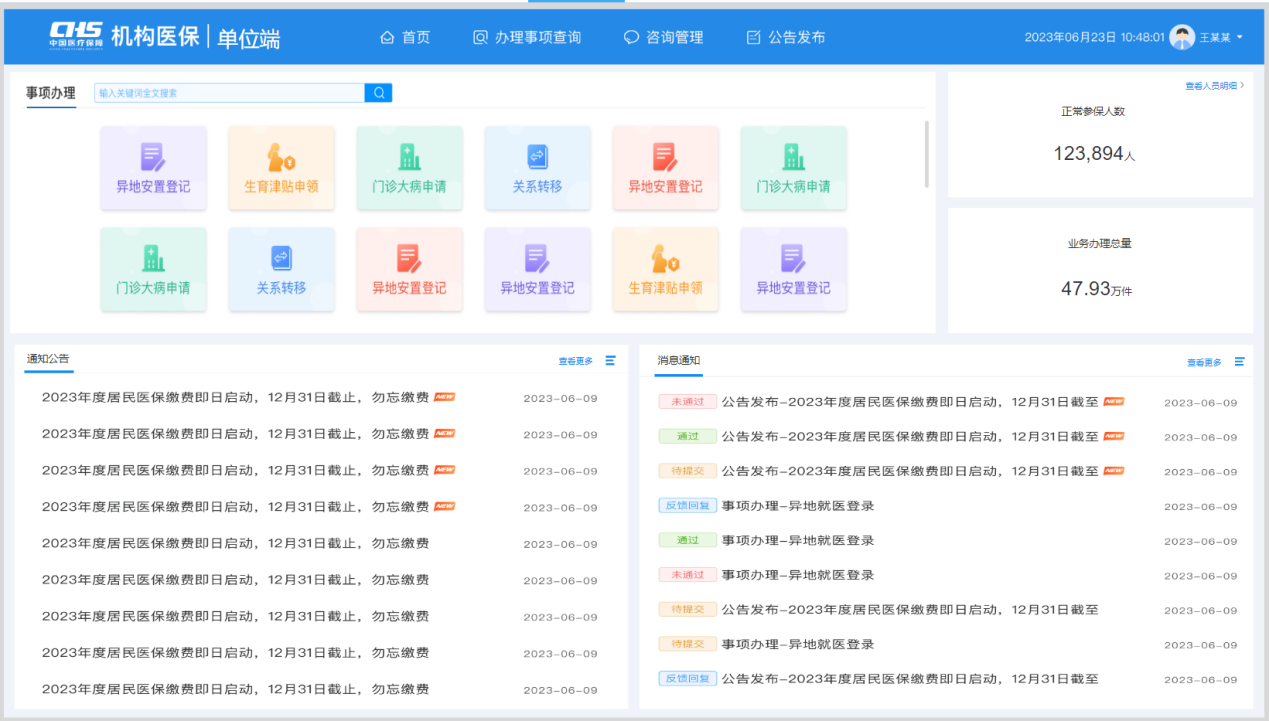This screenshot has height=721, width=1269.
Task: Open the 反馈回复 事项办理-异地就医登录 message
Action: pyautogui.click(x=797, y=506)
